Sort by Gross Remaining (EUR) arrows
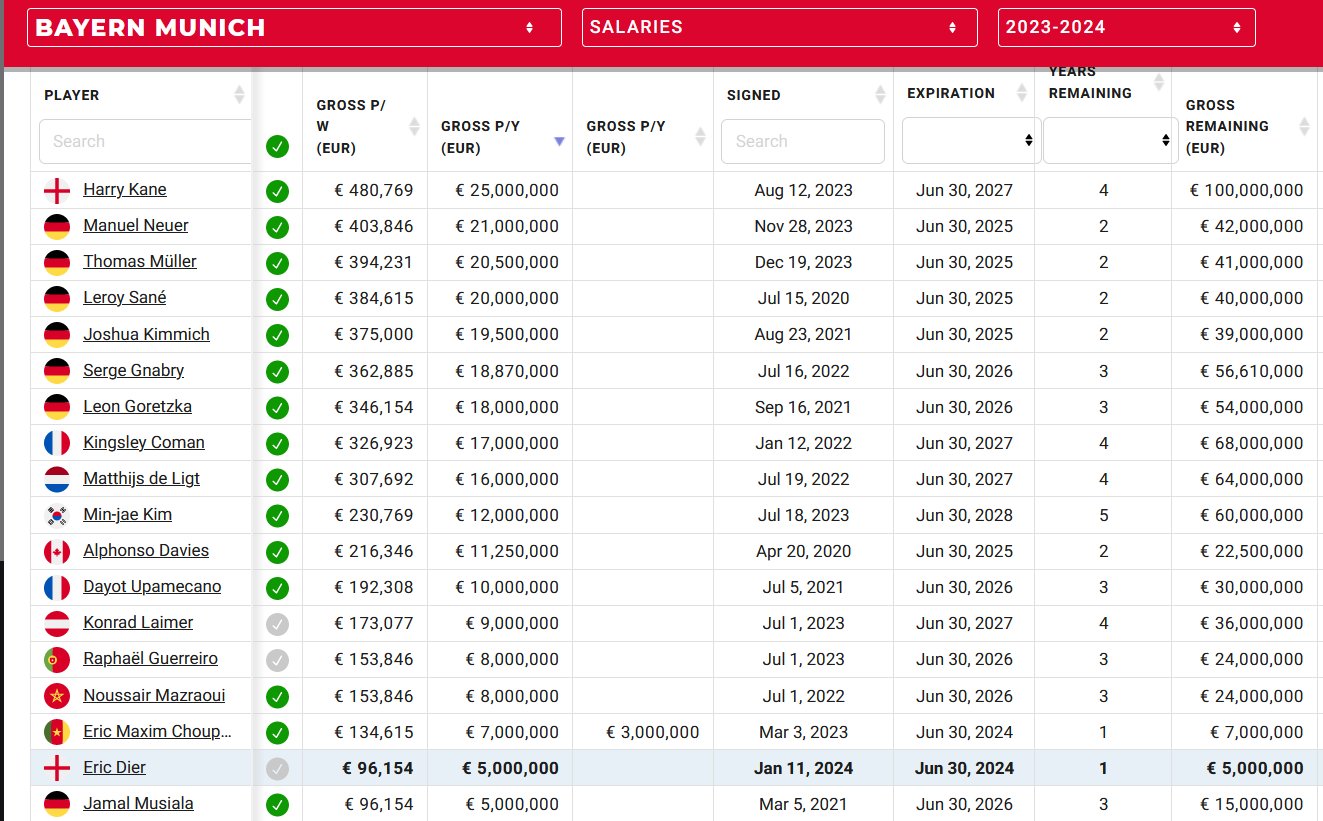1323x821 pixels. pos(1304,127)
